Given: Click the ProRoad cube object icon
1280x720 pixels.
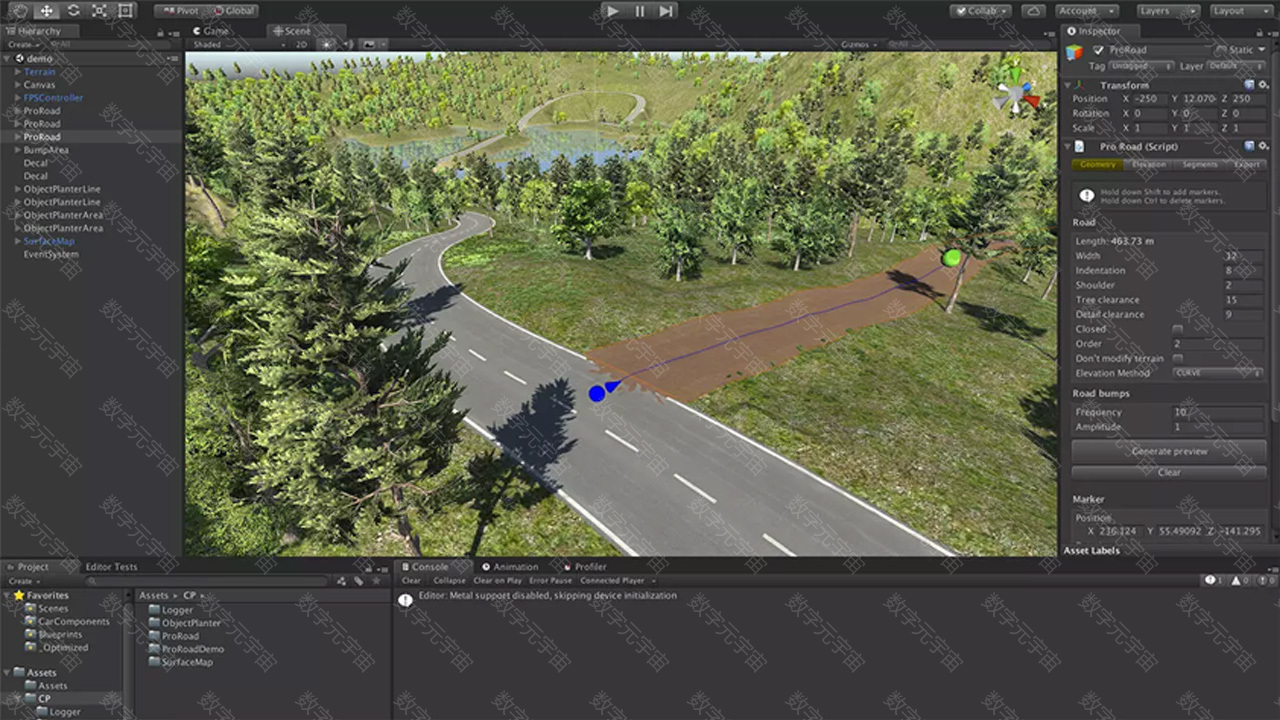Looking at the screenshot, I should tap(1074, 52).
